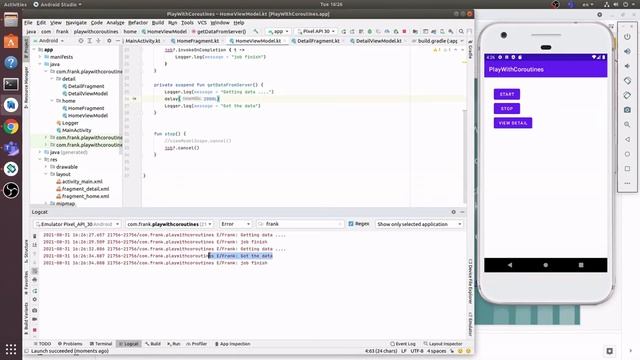
Task: Switch to HomeFragment.kt editor tab
Action: 198,41
